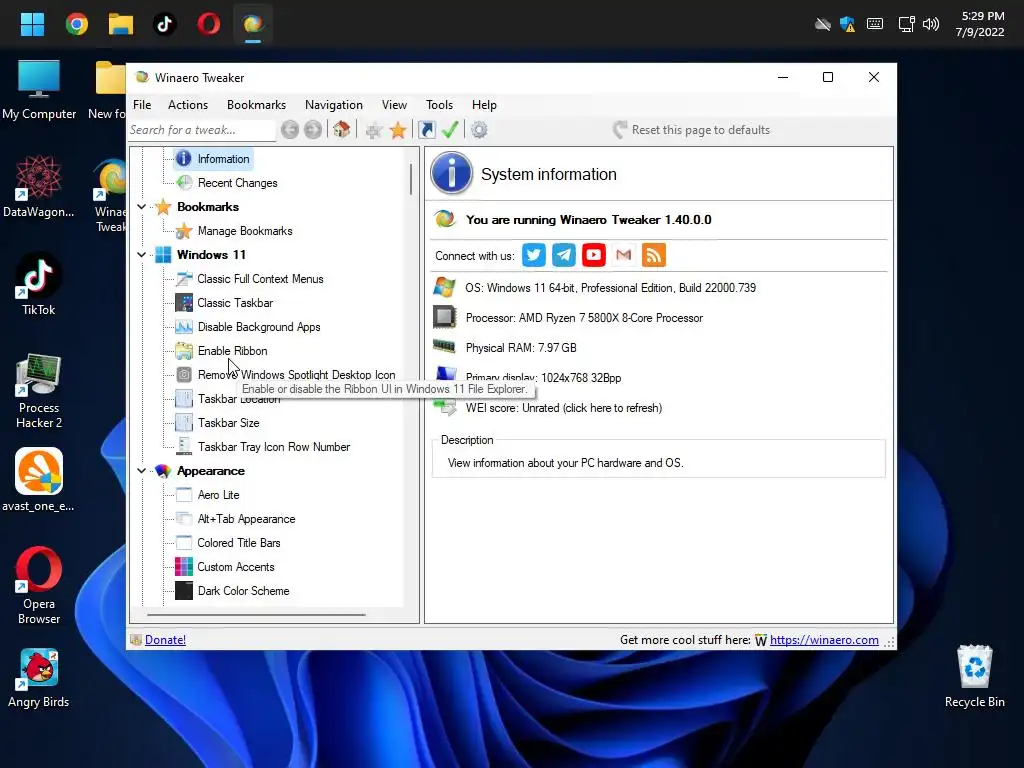
Task: Open the Navigation menu
Action: click(x=334, y=105)
